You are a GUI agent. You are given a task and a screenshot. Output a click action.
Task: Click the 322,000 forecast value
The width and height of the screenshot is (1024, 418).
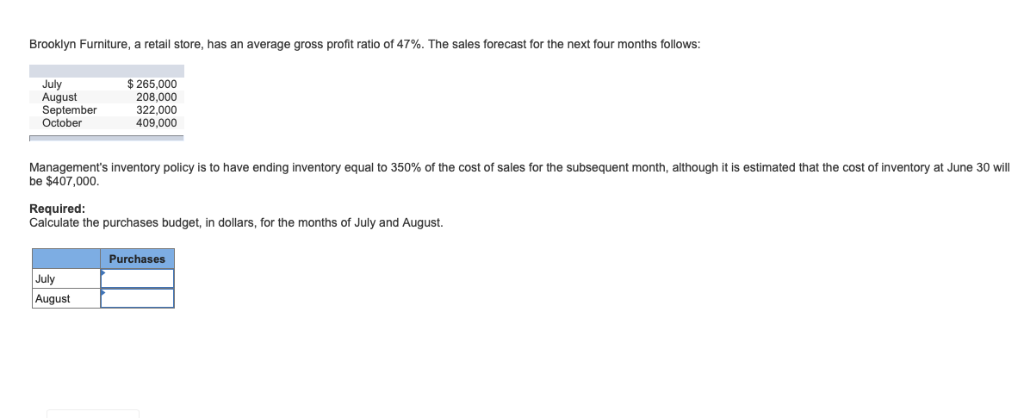tap(156, 110)
